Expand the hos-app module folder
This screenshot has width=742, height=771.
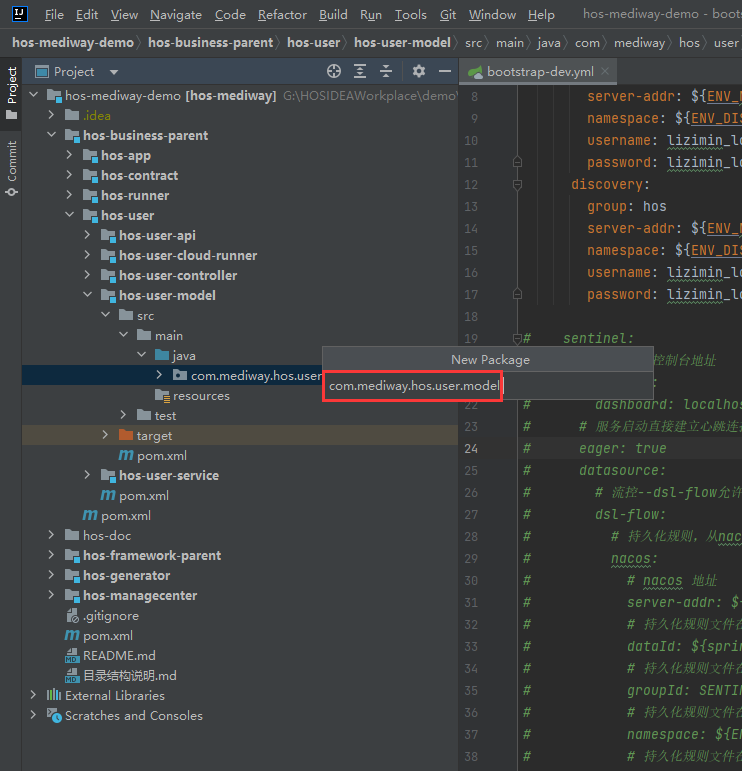[69, 155]
